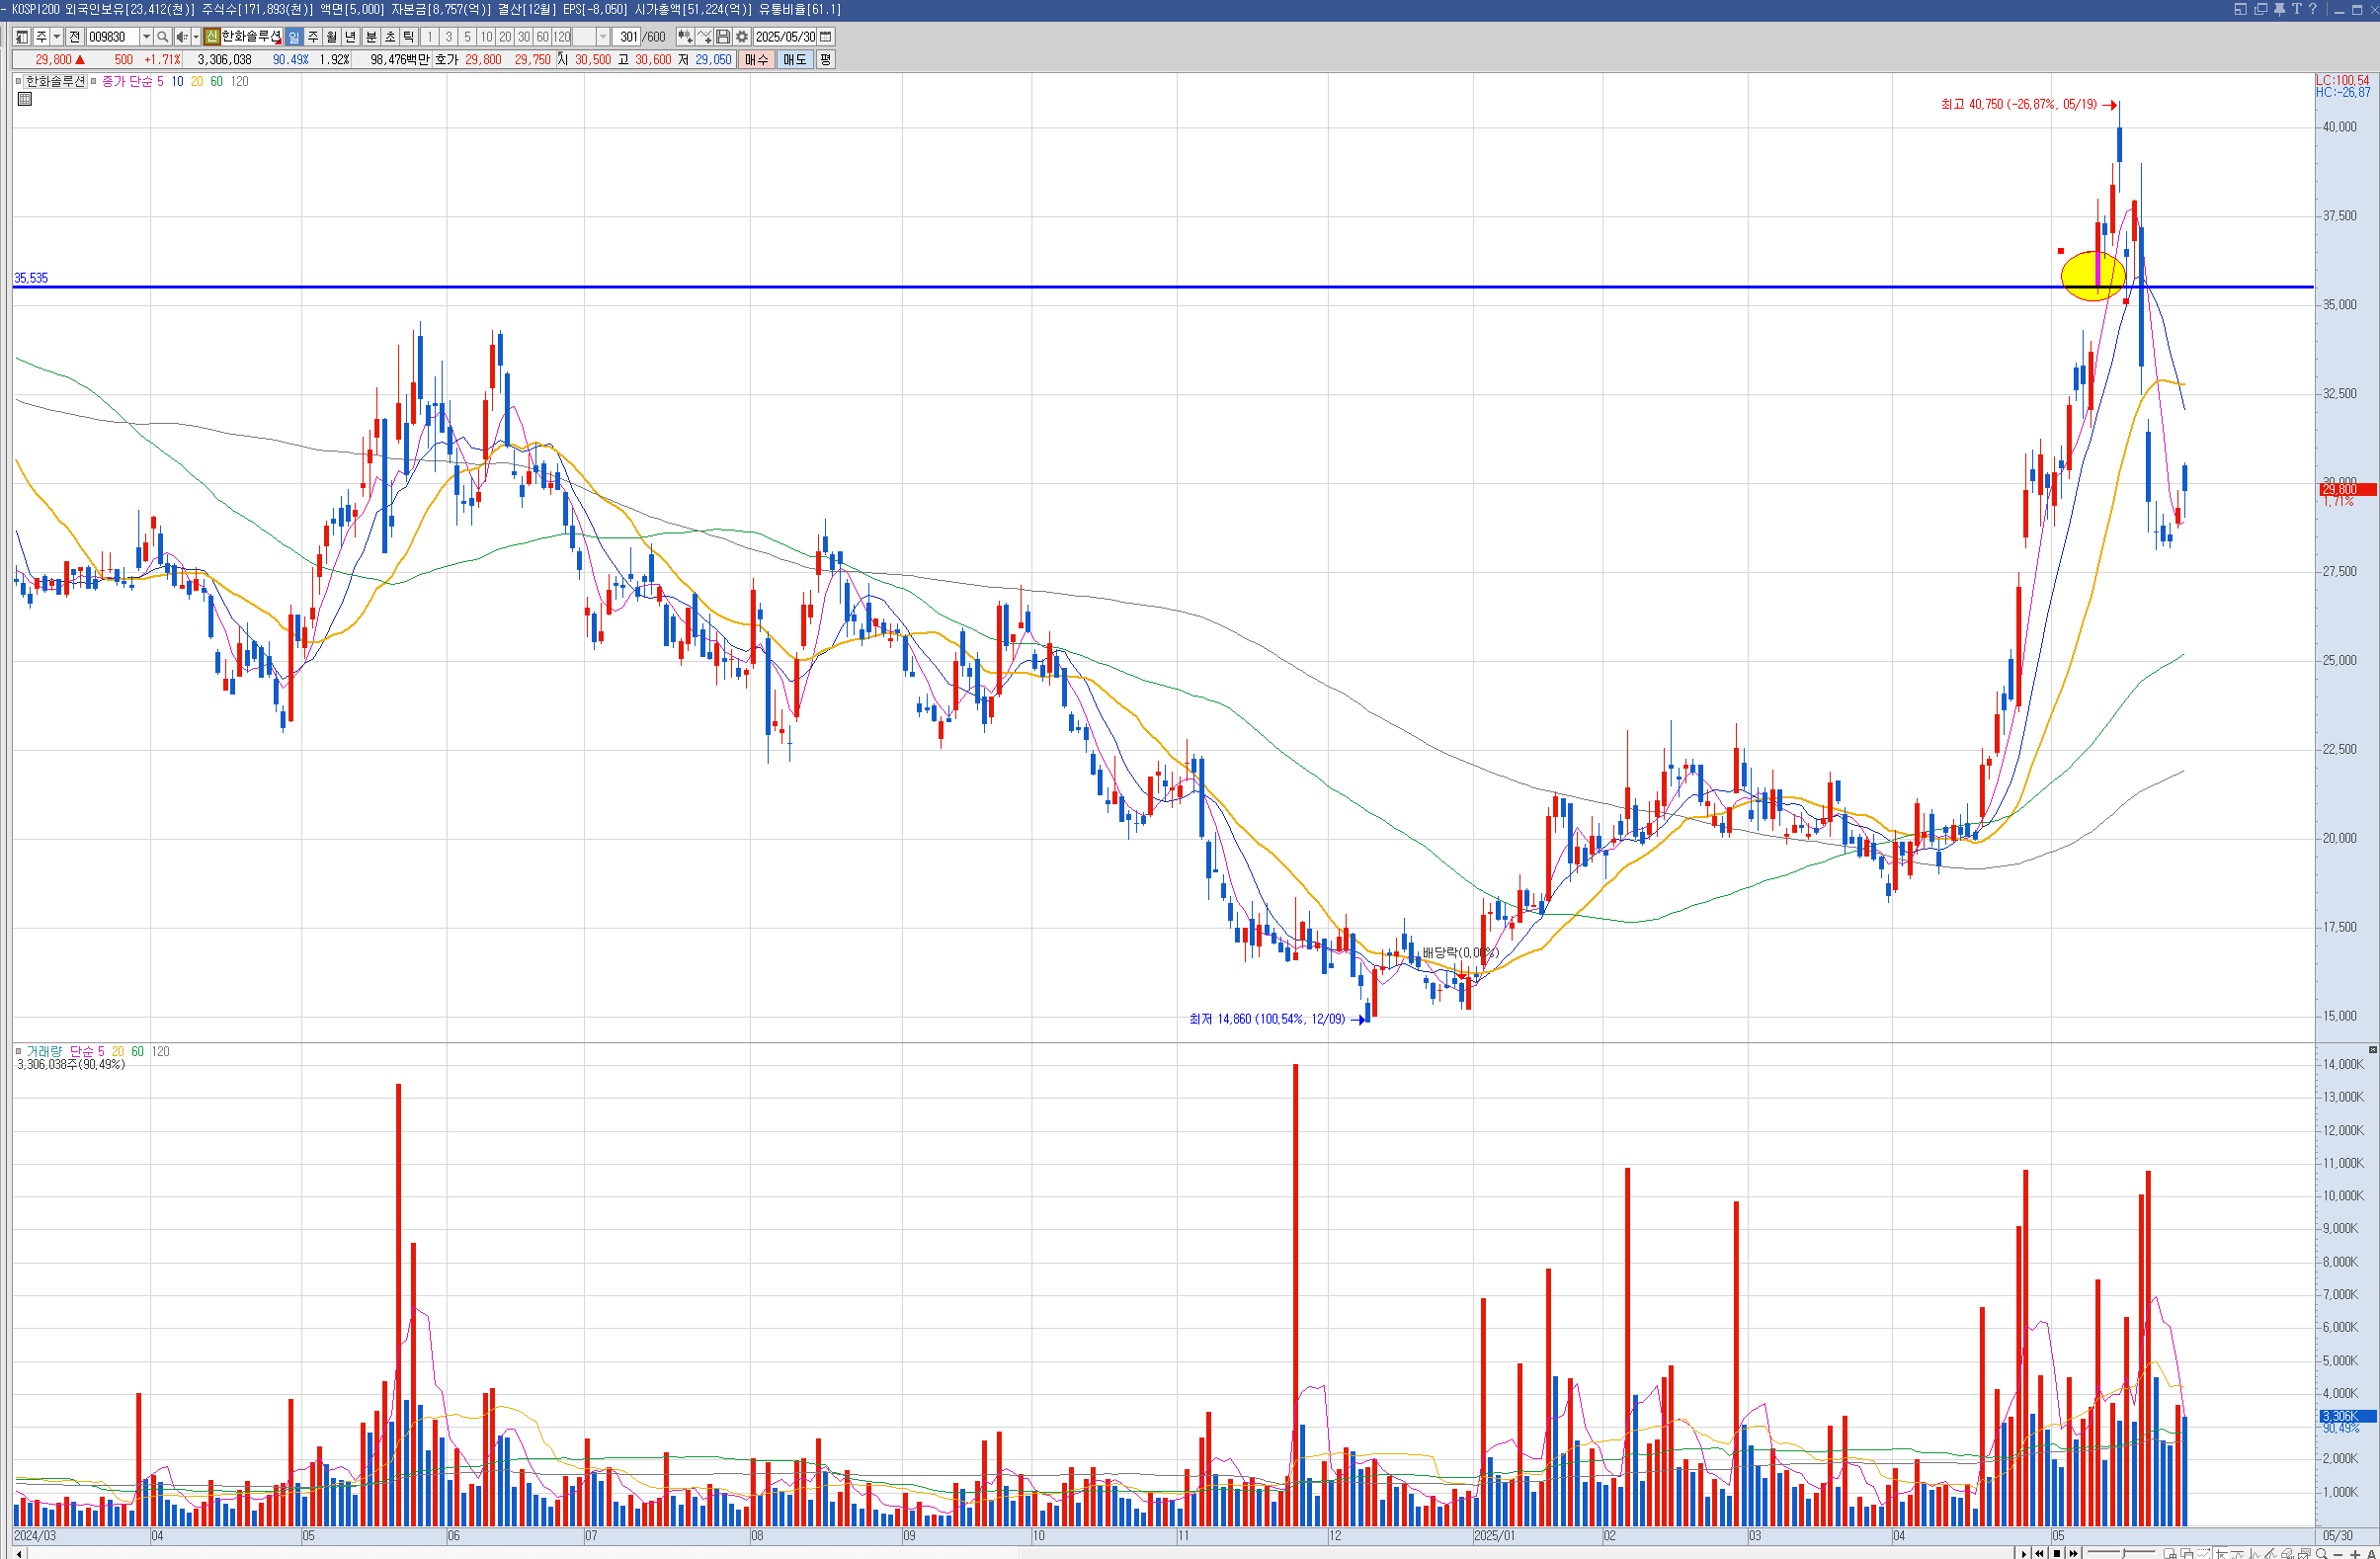This screenshot has height=1559, width=2380.
Task: Select the 틱 tick chart tab
Action: pyautogui.click(x=409, y=37)
